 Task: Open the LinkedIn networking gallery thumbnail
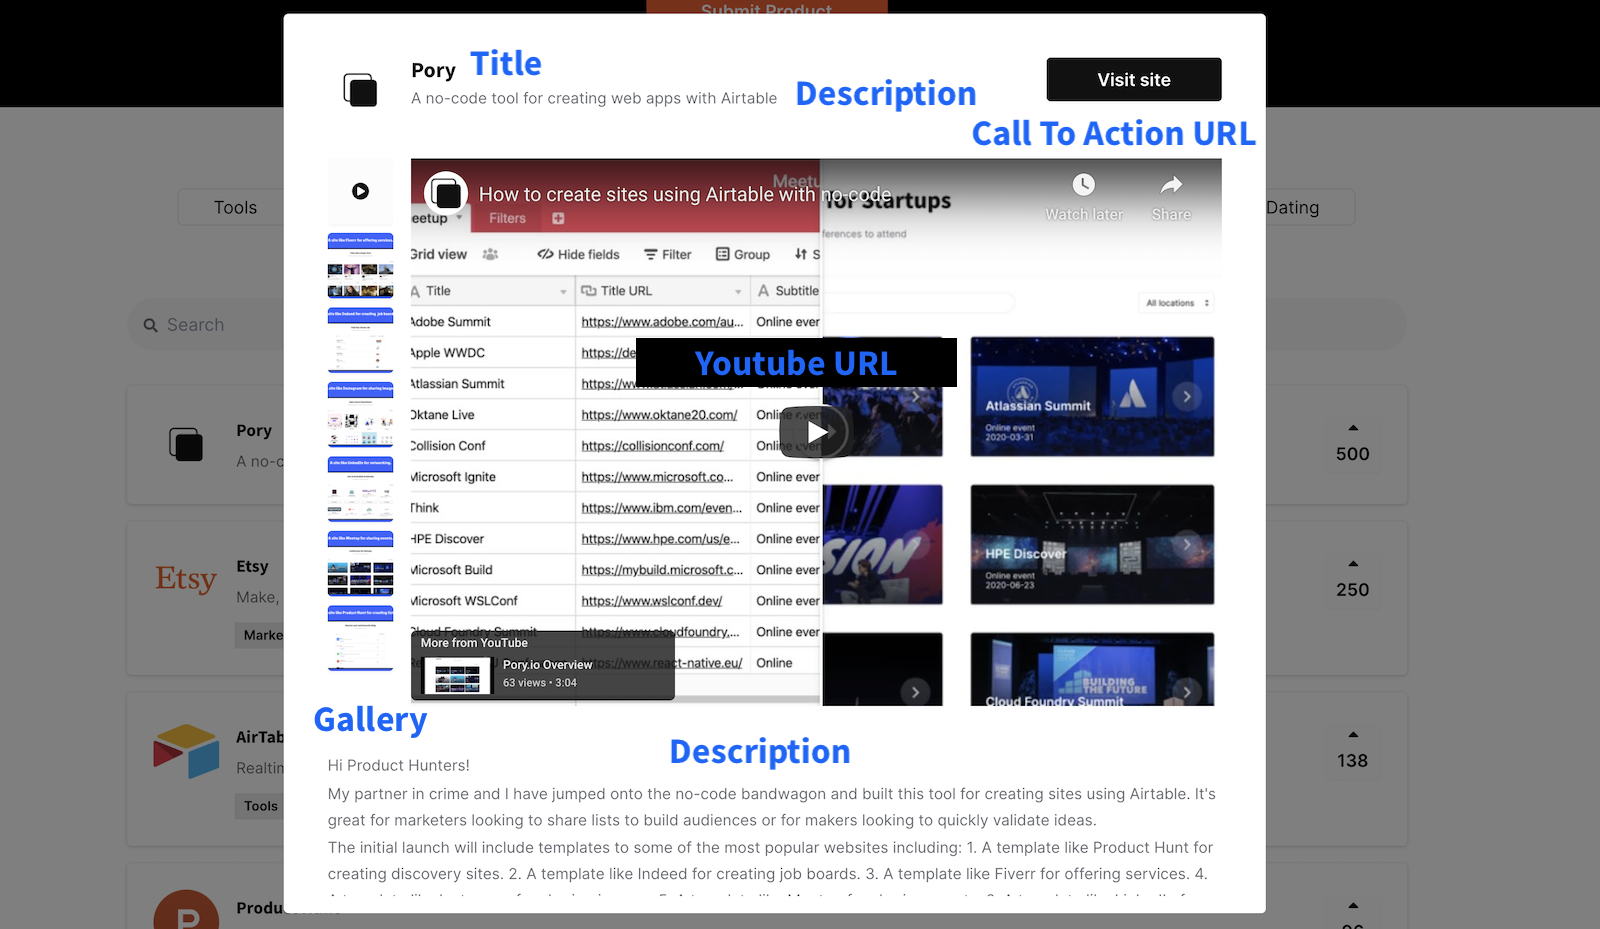360,489
